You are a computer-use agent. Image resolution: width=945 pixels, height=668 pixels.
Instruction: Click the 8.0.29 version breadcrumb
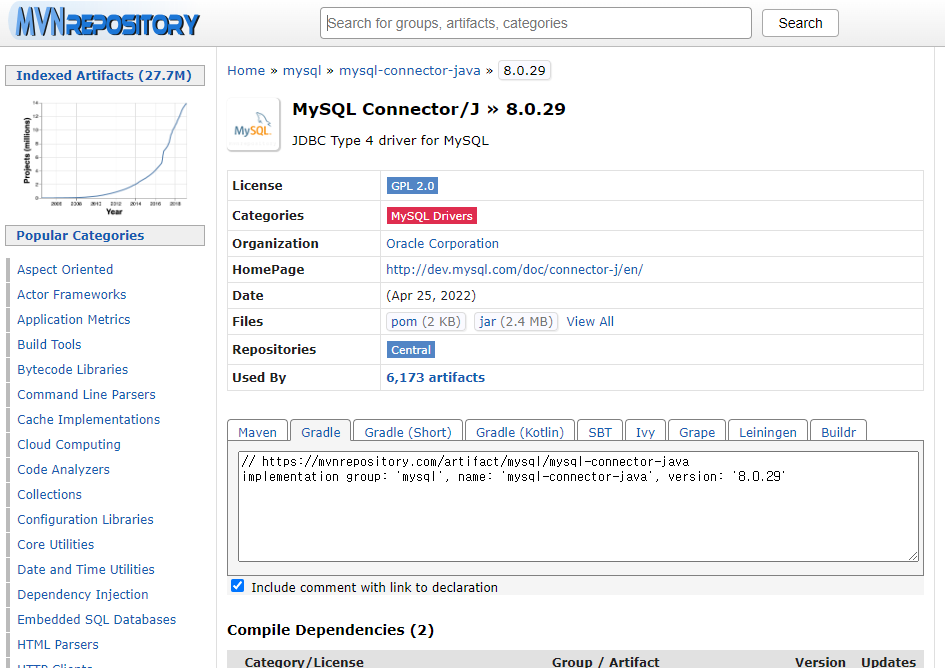click(x=524, y=71)
